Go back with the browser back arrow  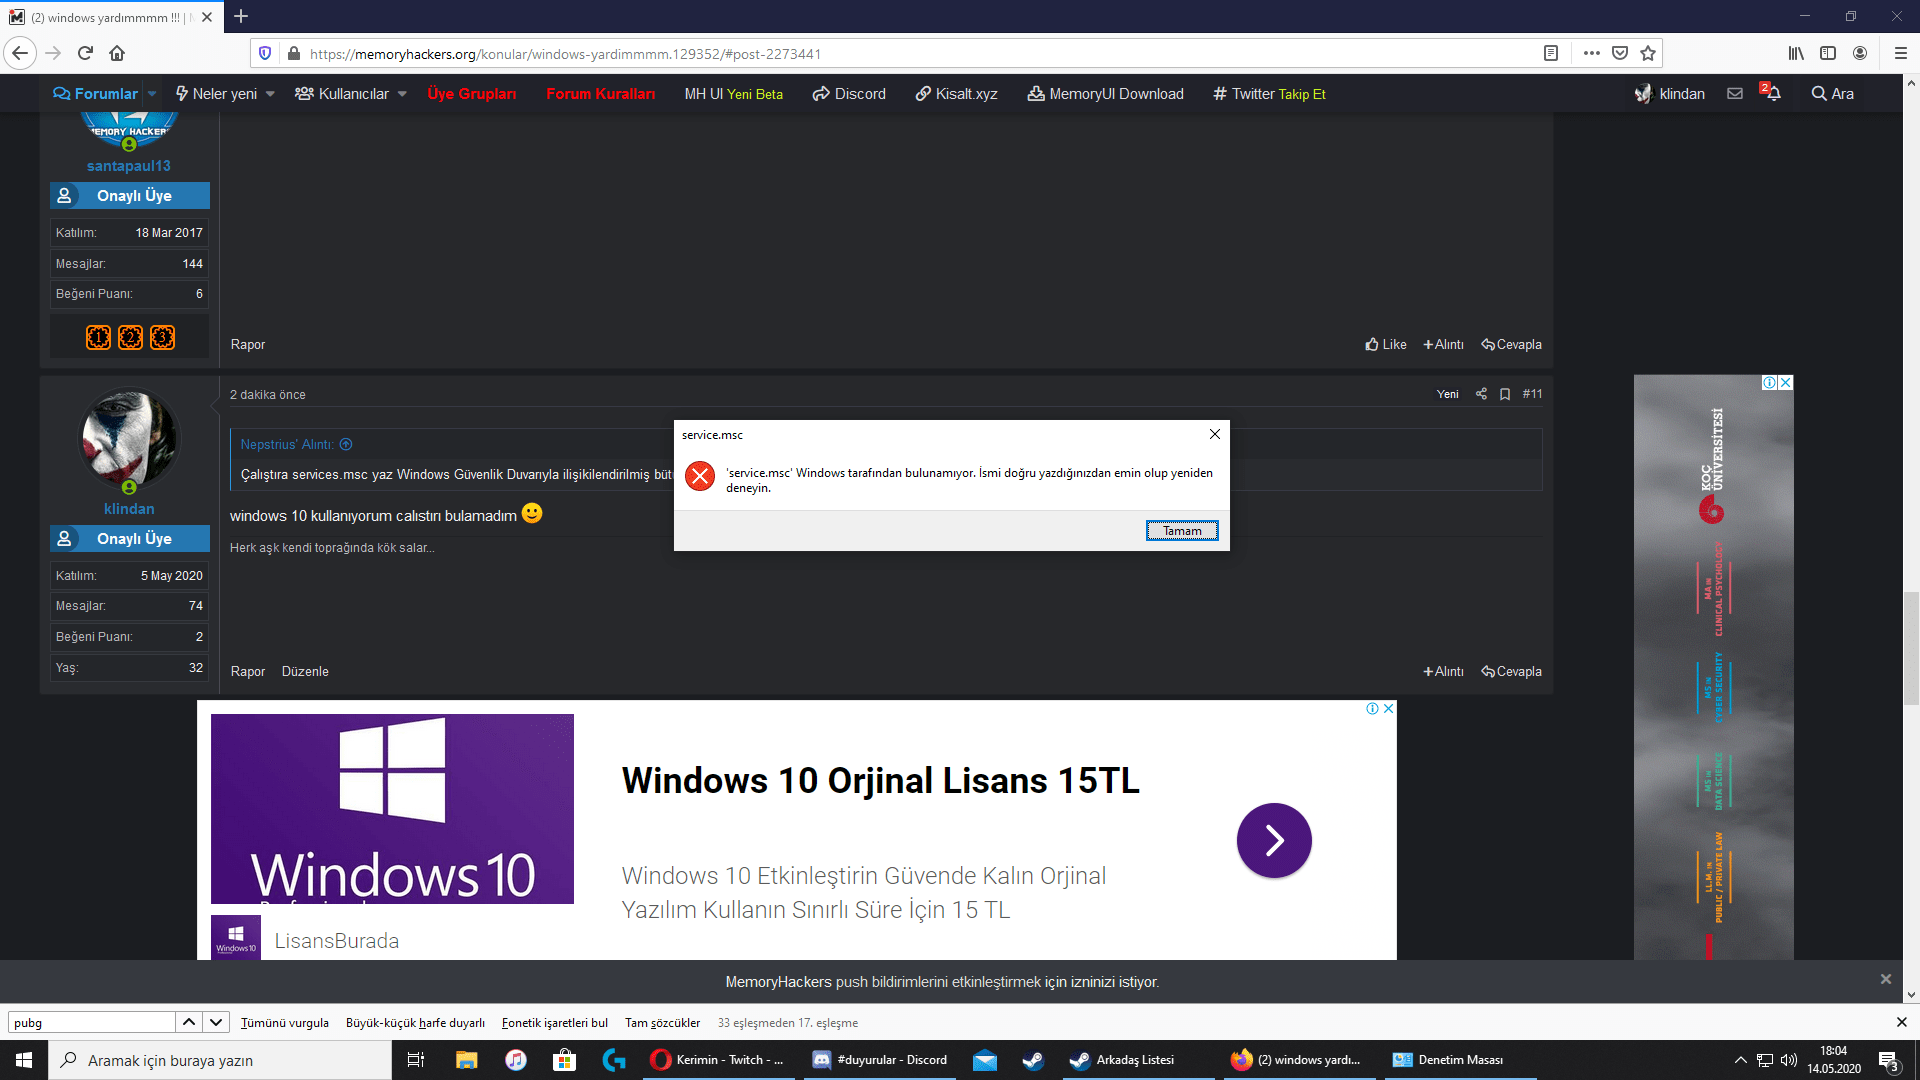click(x=20, y=53)
